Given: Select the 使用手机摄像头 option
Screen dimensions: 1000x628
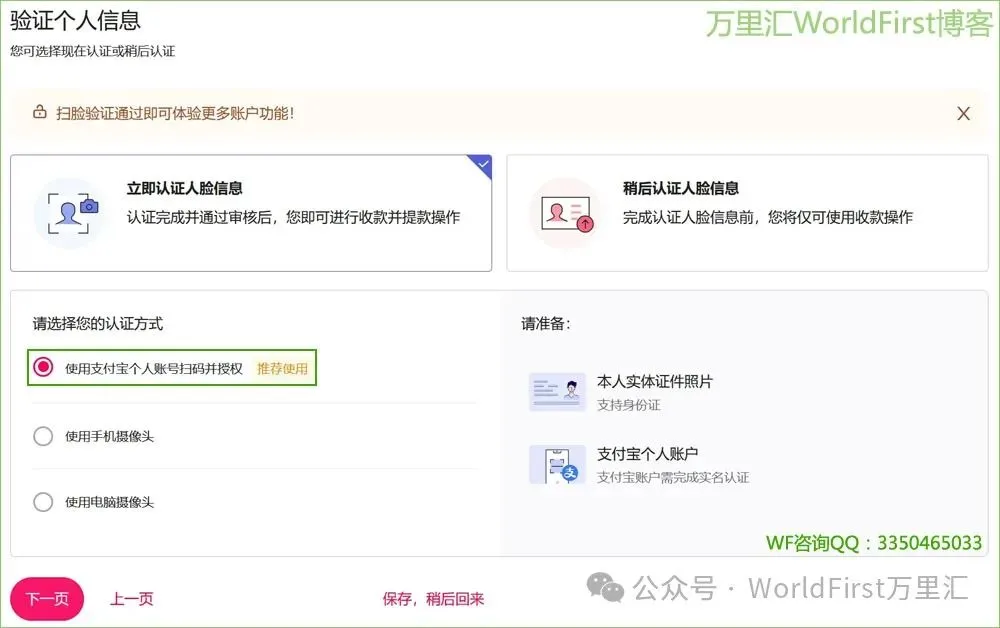Looking at the screenshot, I should point(43,435).
